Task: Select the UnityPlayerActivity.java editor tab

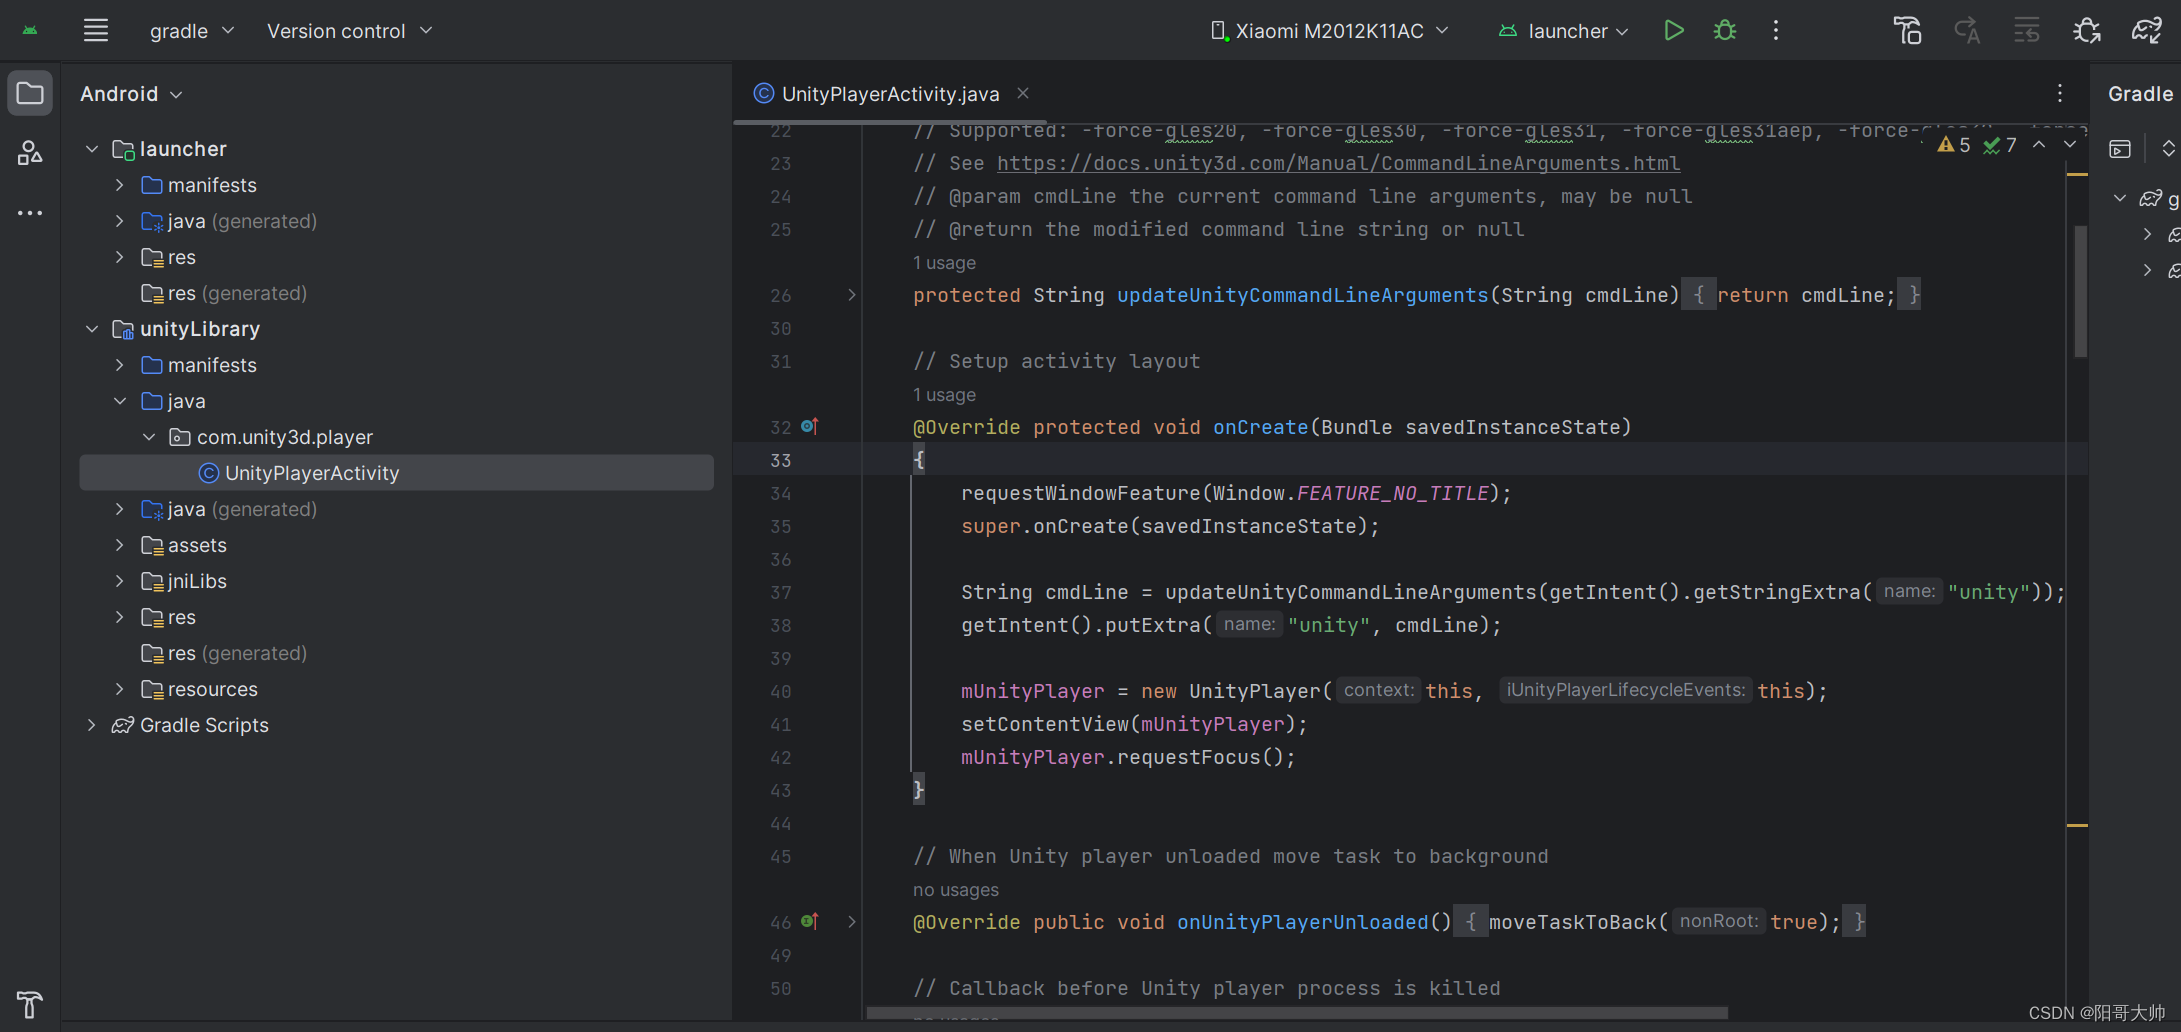Action: (890, 94)
